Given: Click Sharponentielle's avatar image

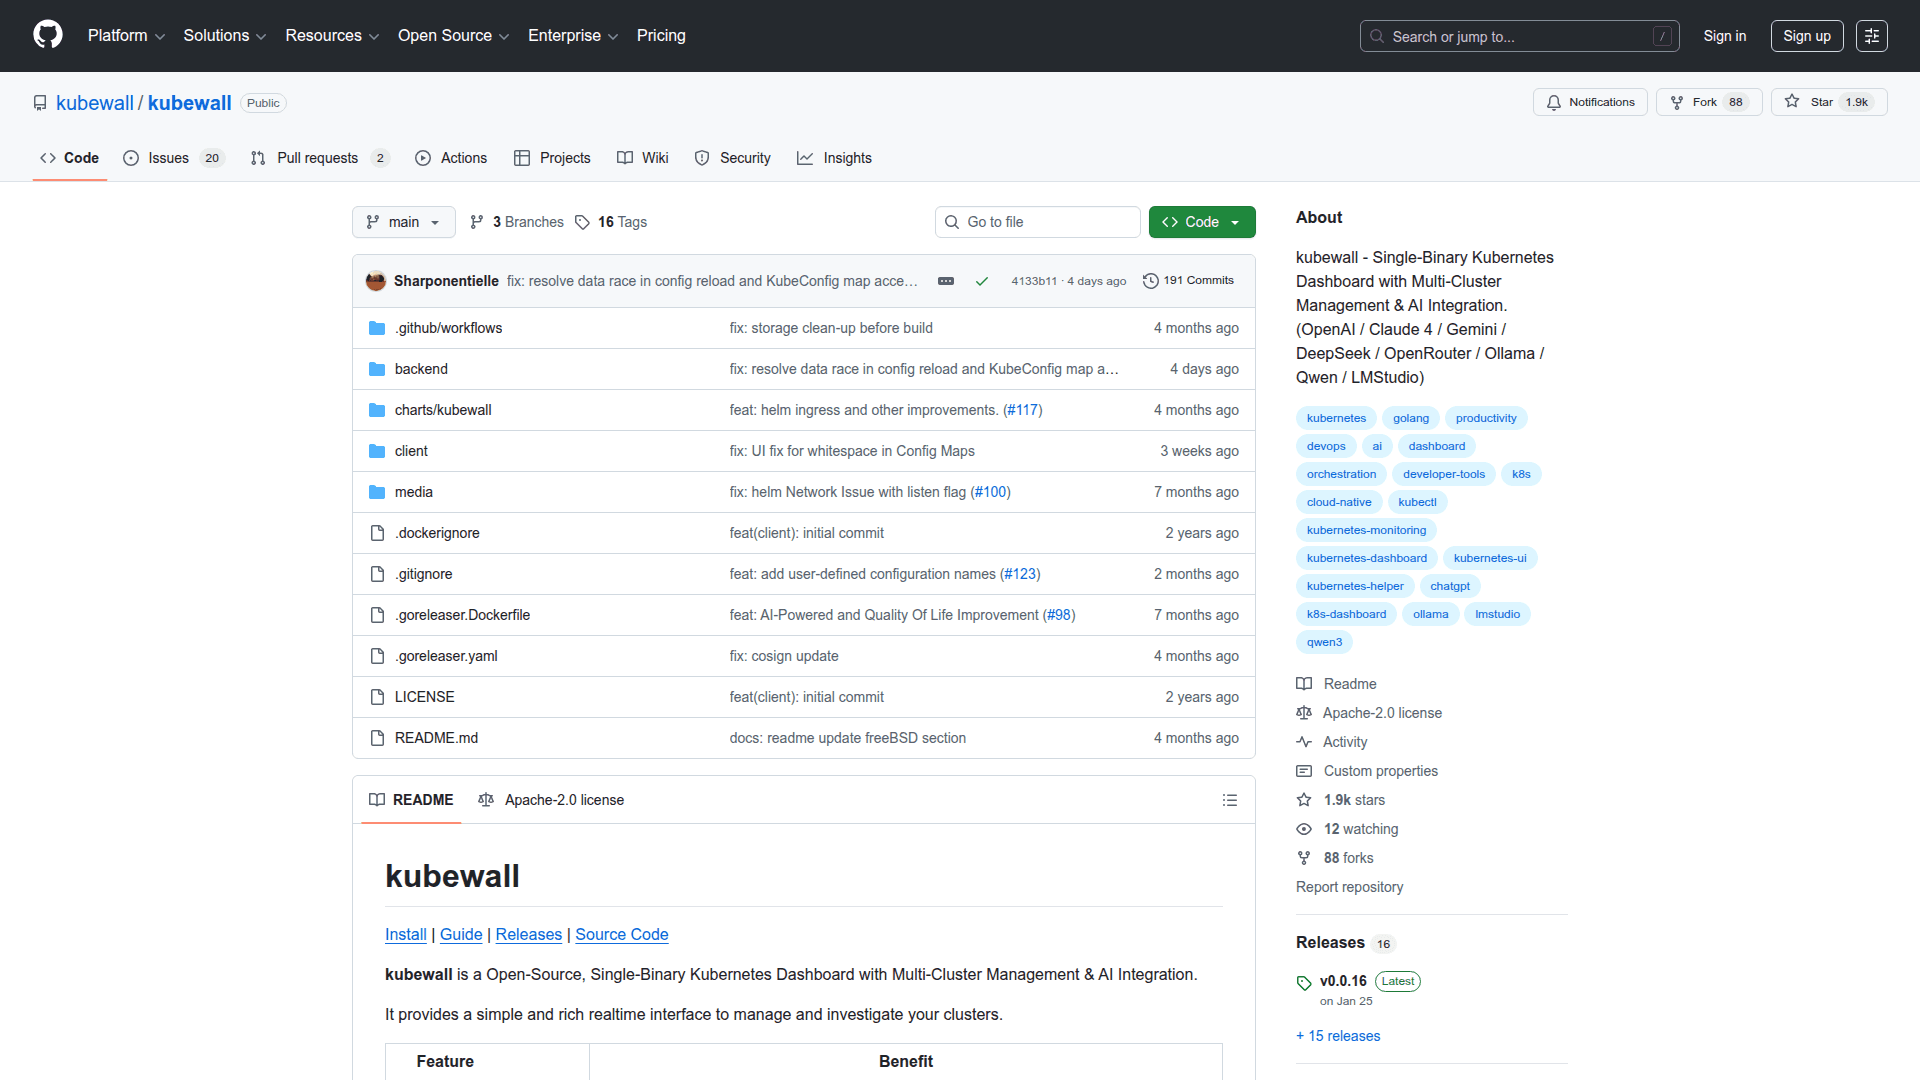Looking at the screenshot, I should 376,281.
